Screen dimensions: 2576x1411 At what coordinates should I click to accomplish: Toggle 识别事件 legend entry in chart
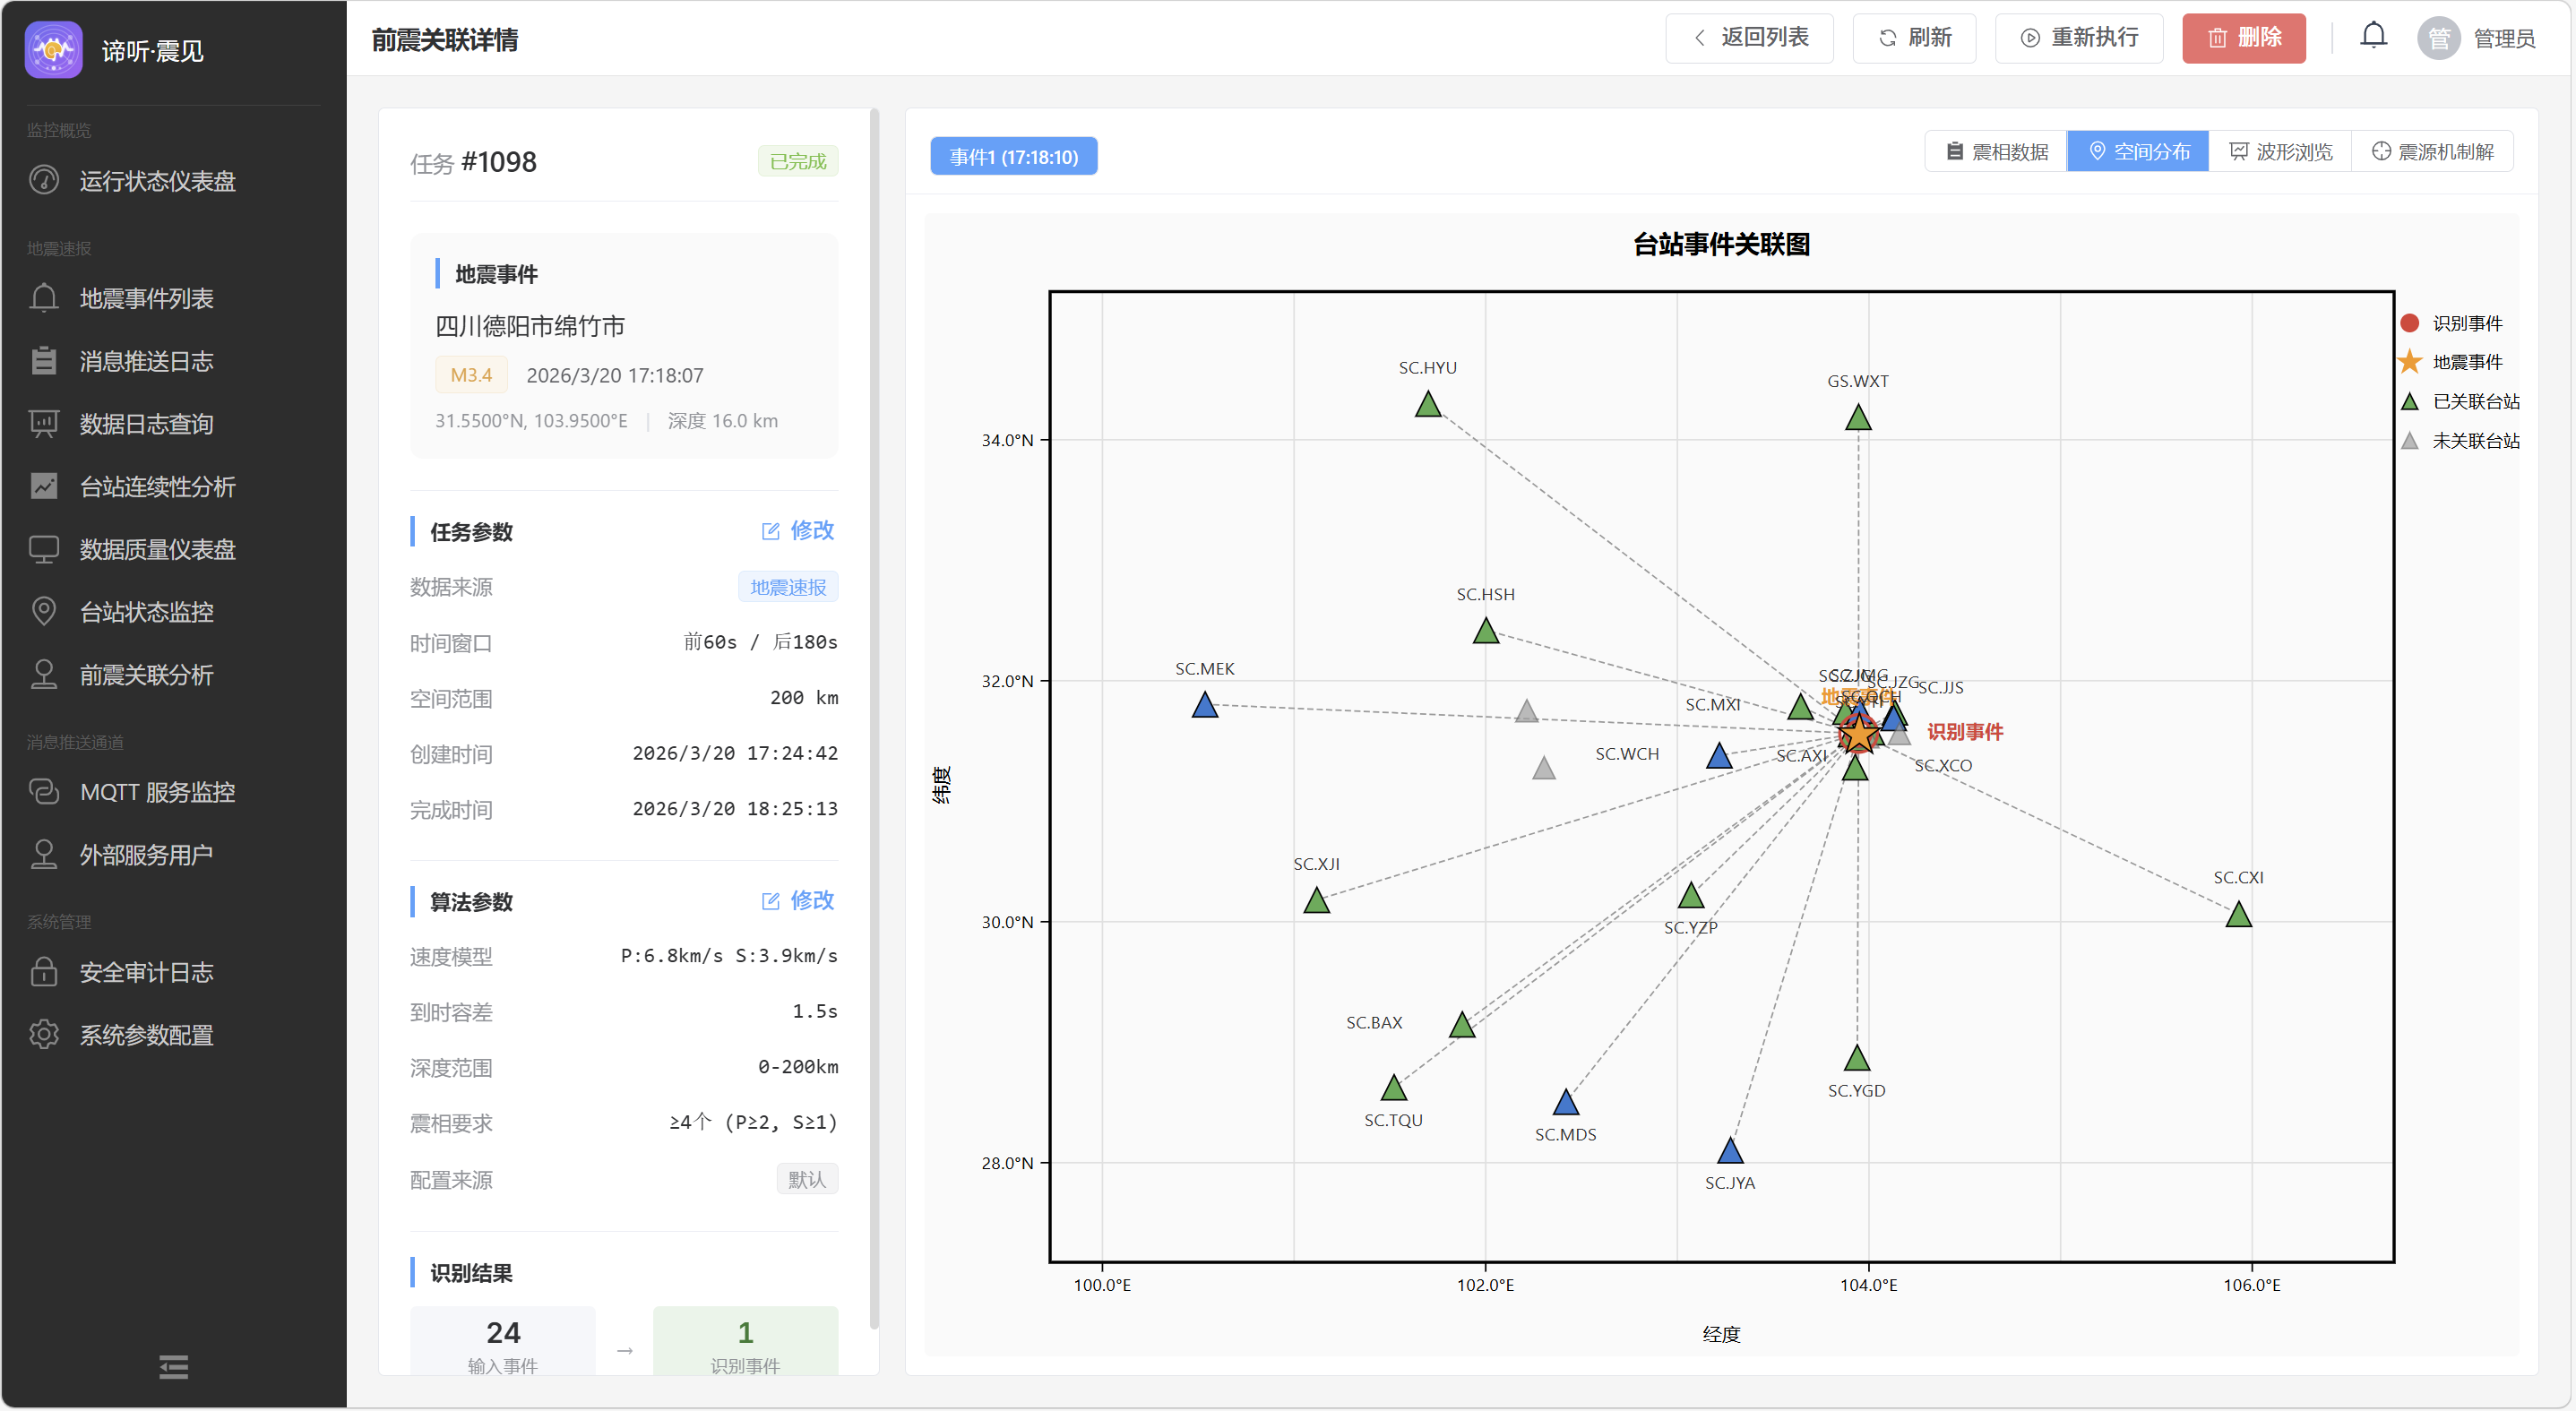tap(2465, 323)
